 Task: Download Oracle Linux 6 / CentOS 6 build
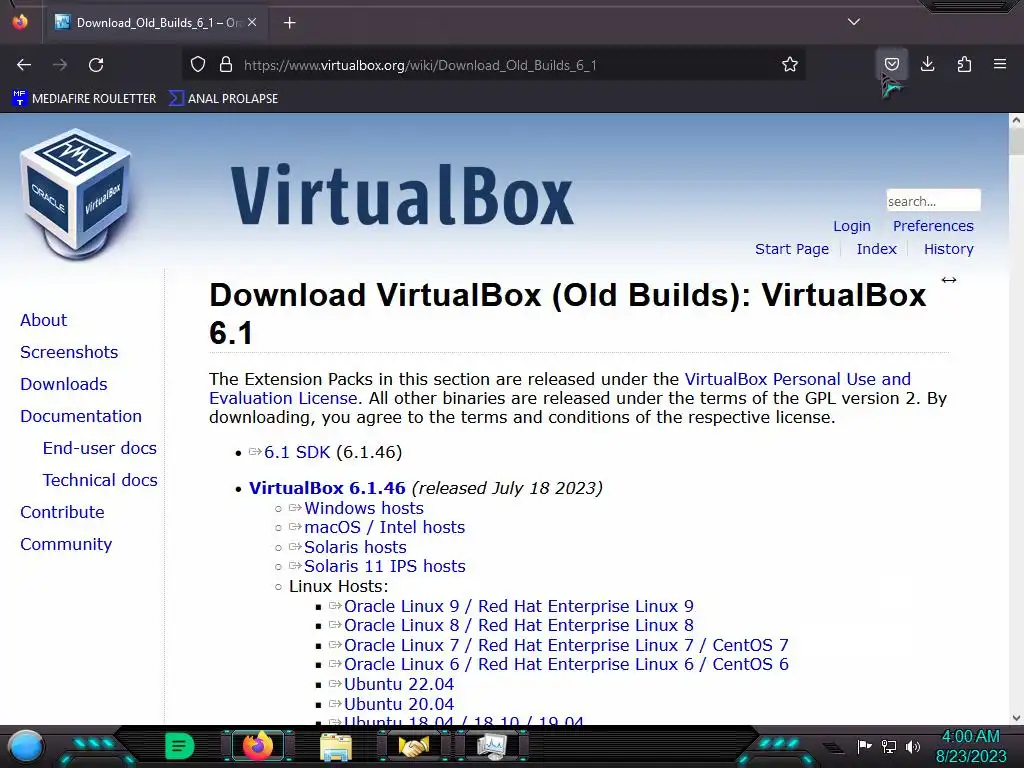566,664
